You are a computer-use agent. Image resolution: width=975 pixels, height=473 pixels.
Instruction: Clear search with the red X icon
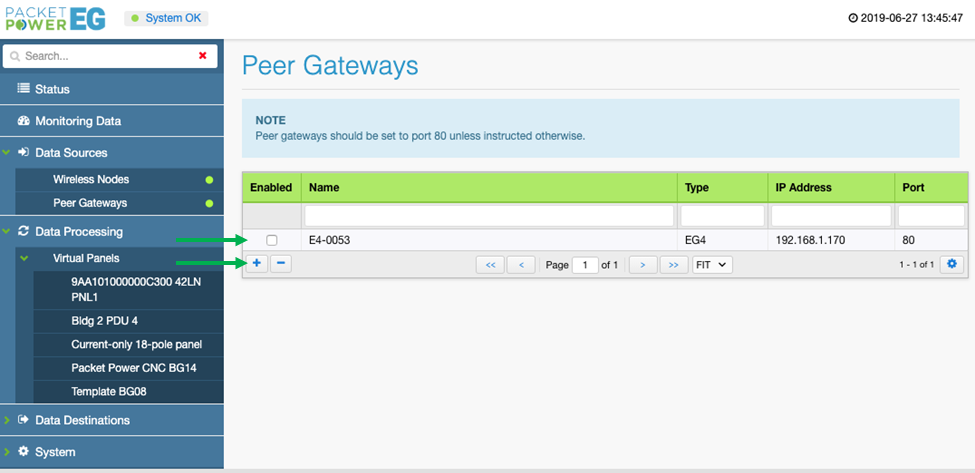(x=203, y=56)
